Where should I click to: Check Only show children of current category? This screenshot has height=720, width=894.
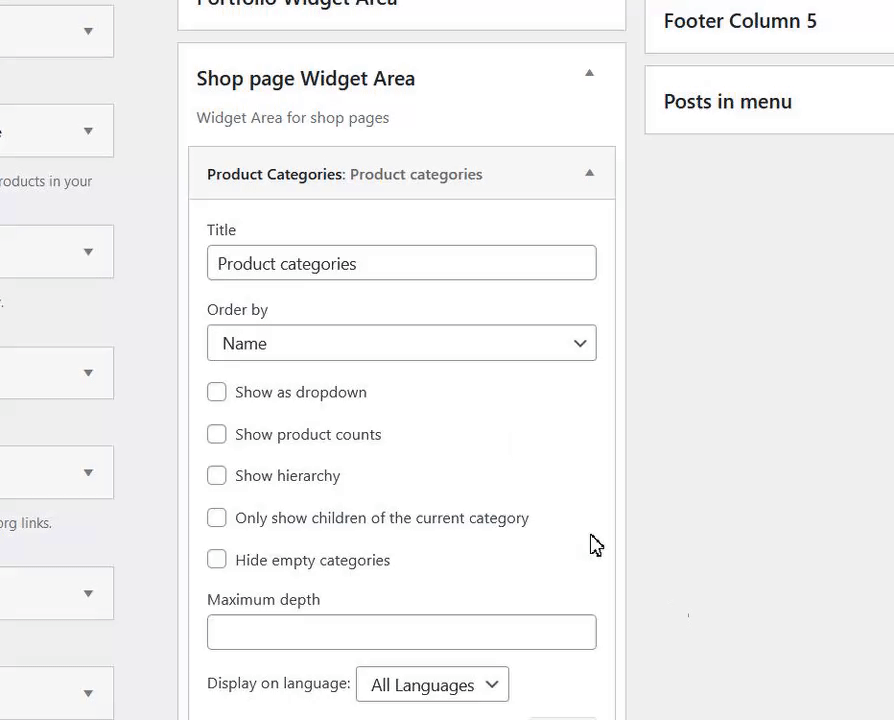click(217, 518)
